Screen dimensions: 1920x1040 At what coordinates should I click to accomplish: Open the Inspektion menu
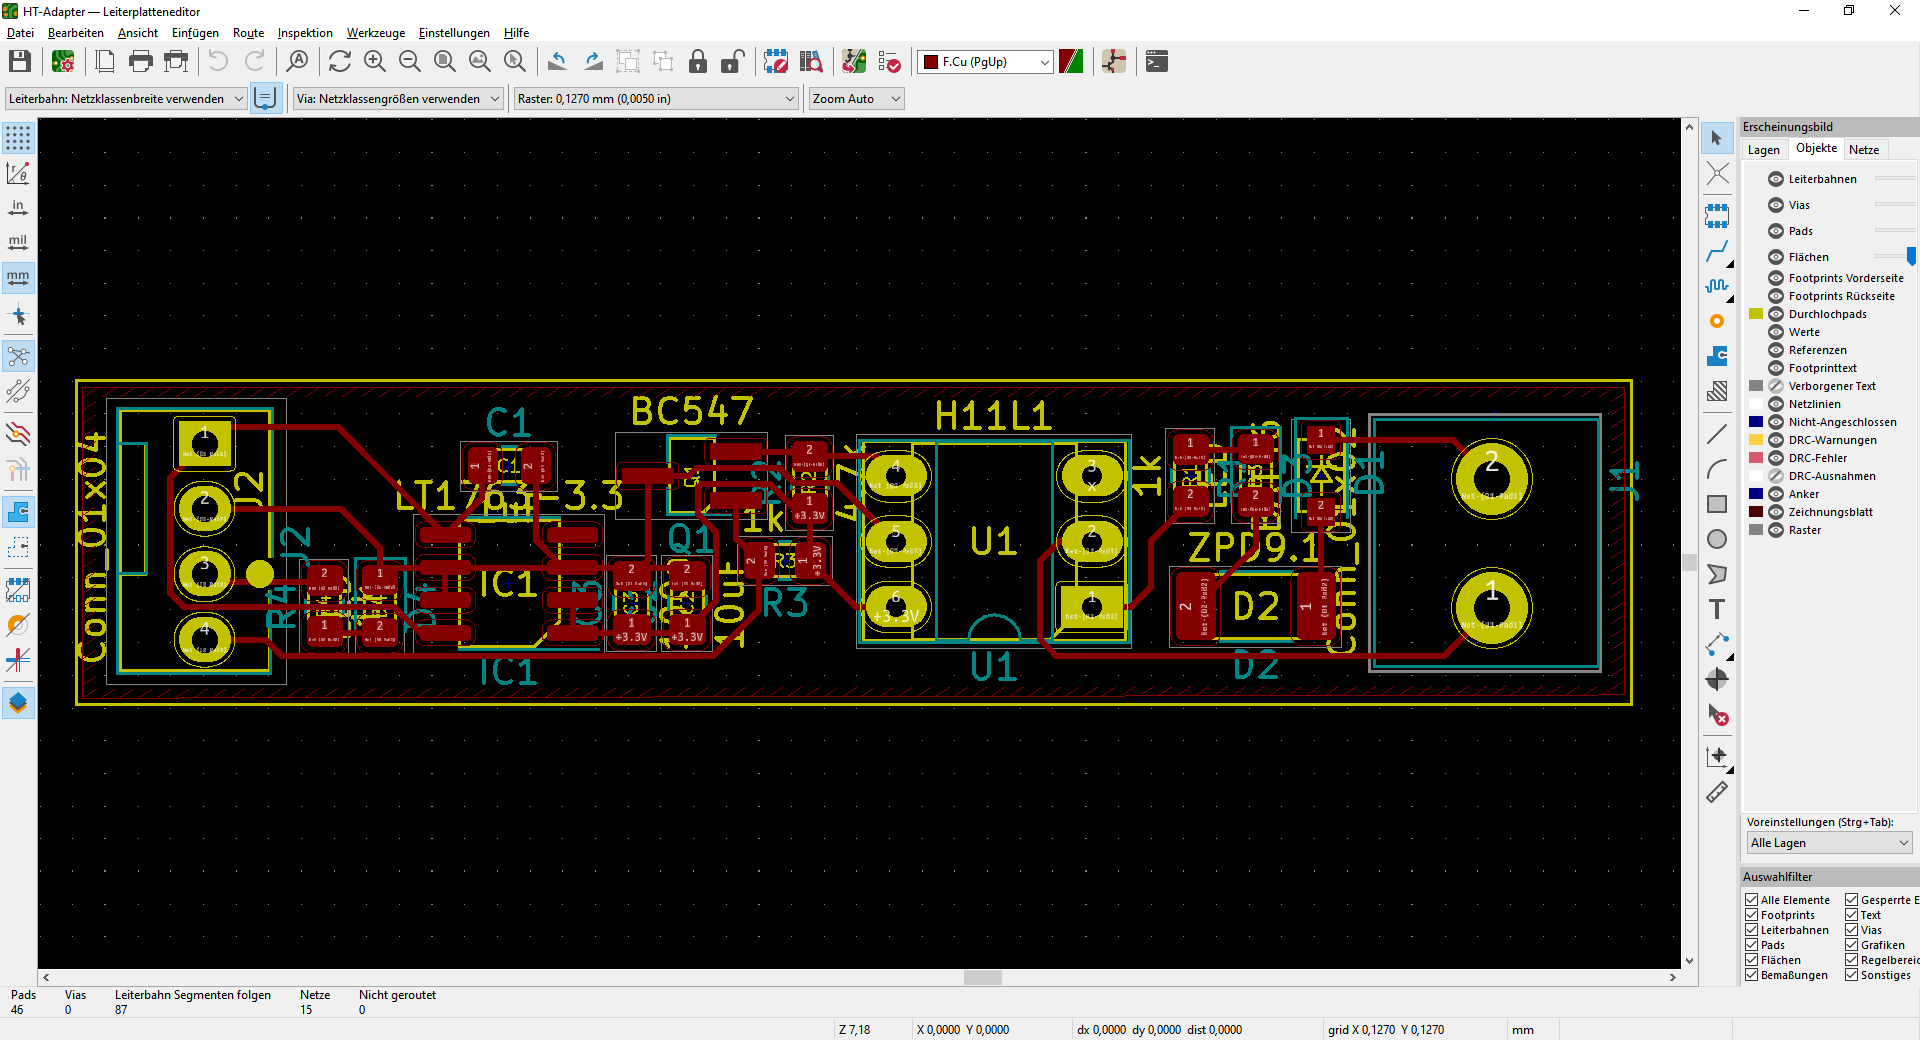(x=305, y=33)
